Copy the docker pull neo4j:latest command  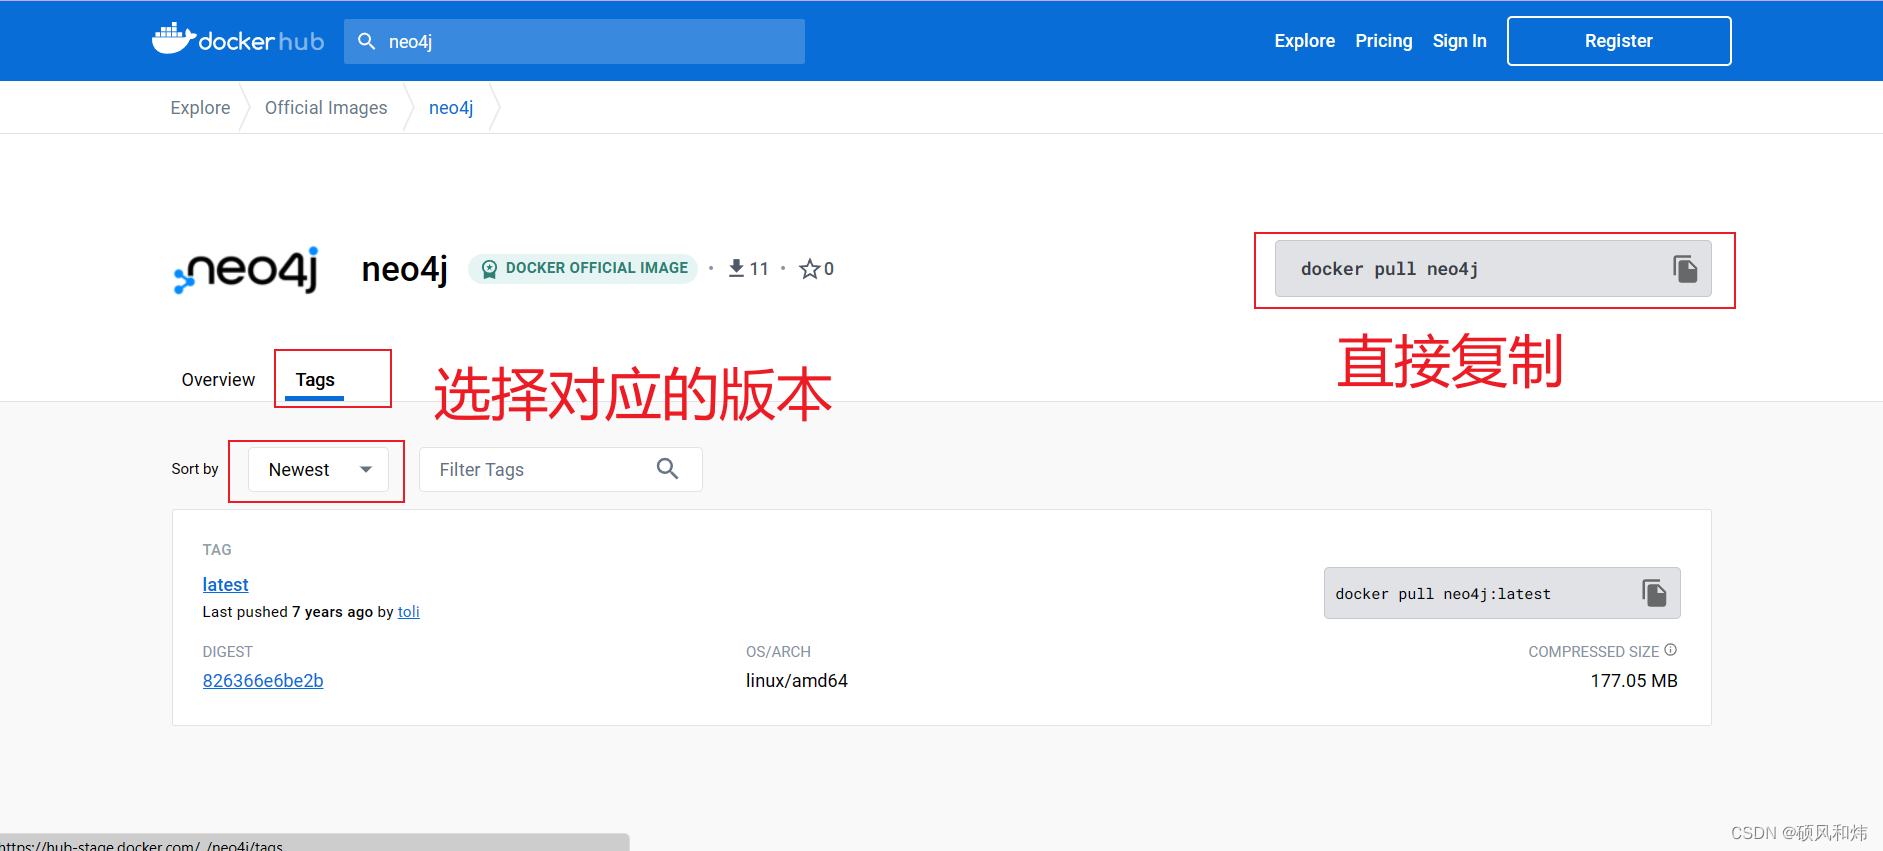[1654, 593]
